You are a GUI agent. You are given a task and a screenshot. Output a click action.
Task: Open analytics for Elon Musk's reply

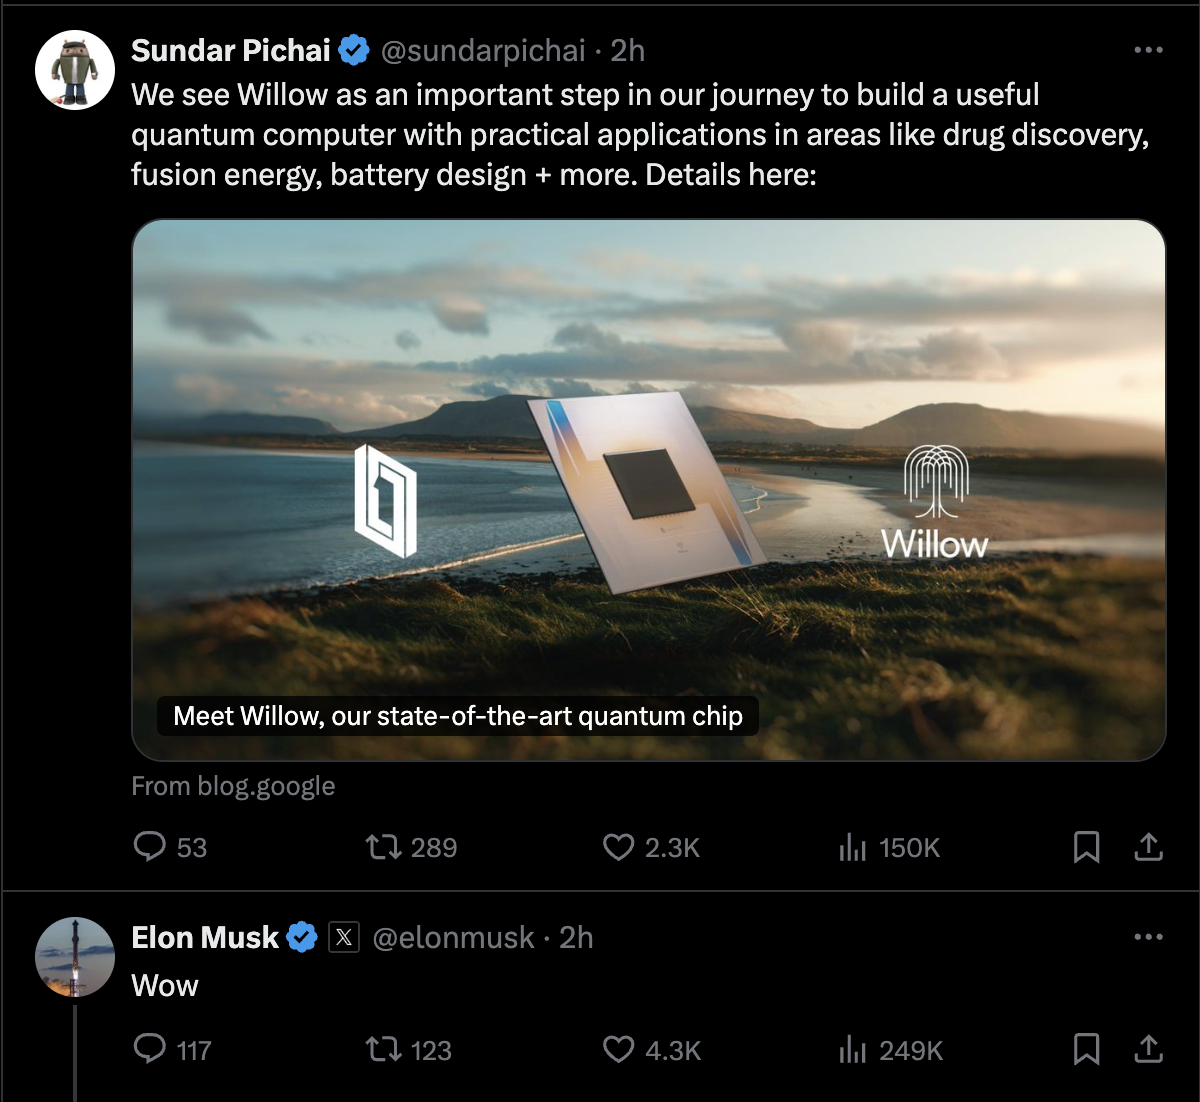coord(851,1049)
